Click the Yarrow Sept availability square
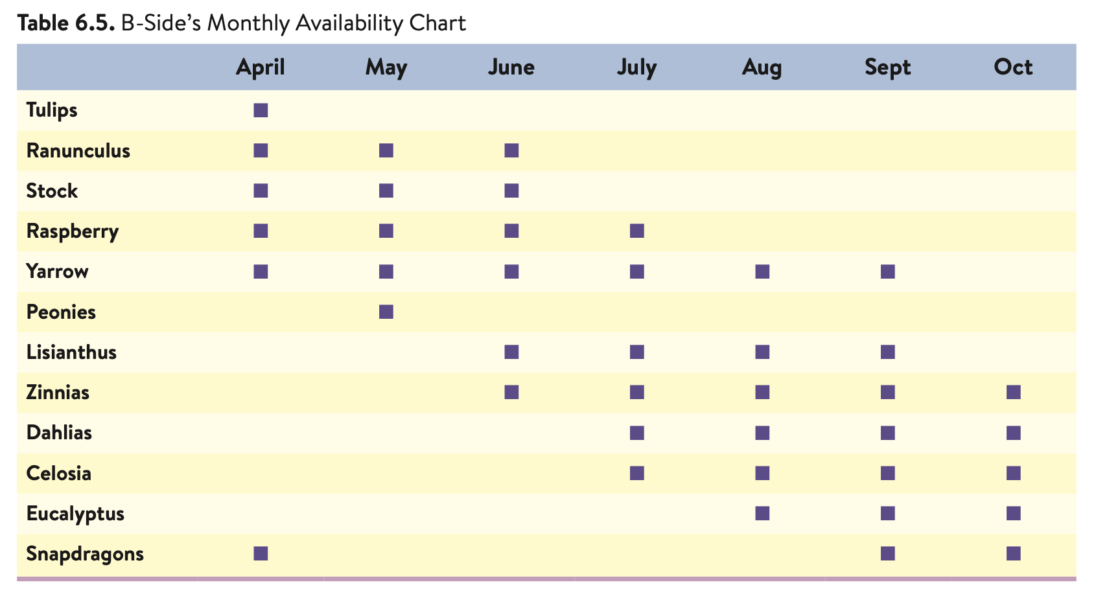The height and width of the screenshot is (600, 1096). click(x=888, y=271)
